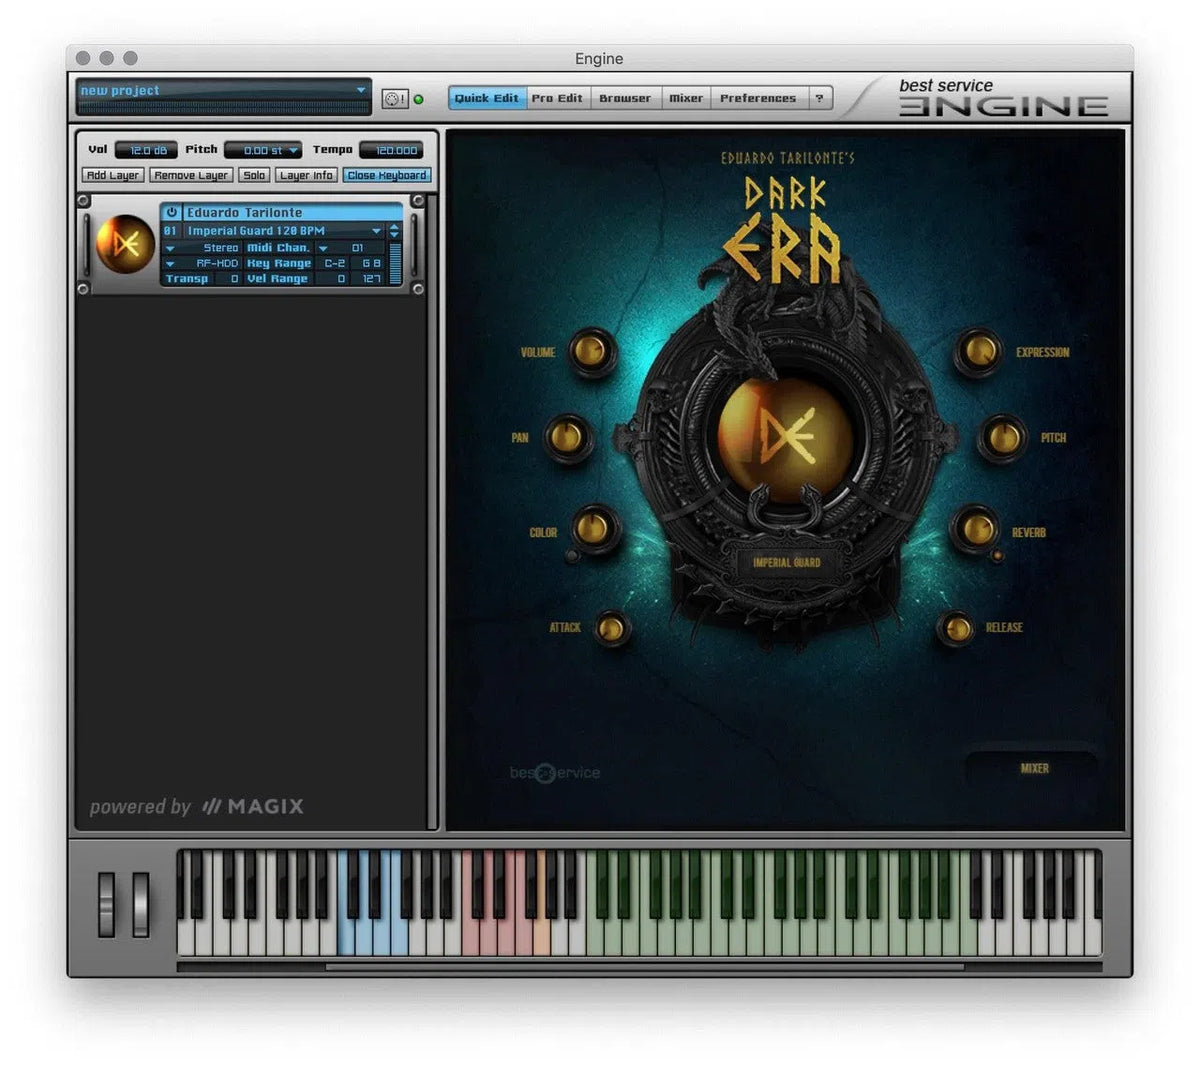Click the Color knob
Screen dimensions: 1200x1066
[596, 528]
